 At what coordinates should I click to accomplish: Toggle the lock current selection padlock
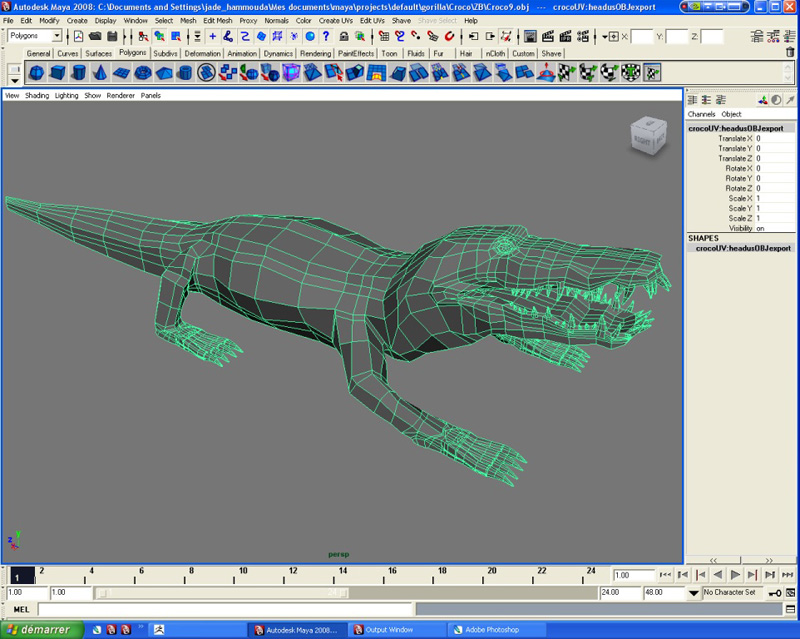coord(344,36)
